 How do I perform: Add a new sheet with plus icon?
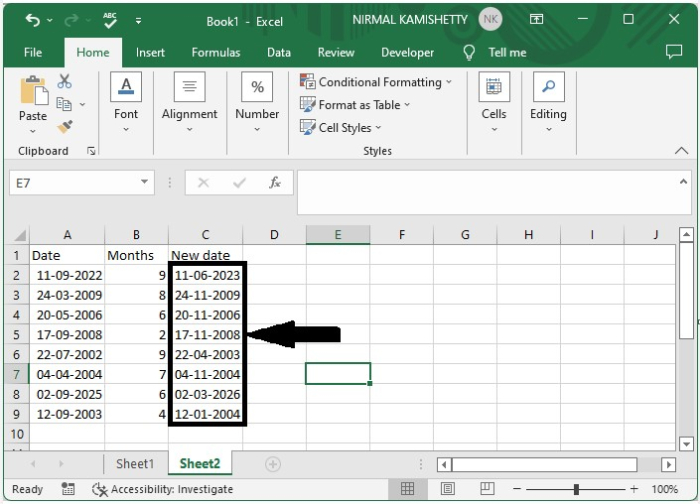click(x=273, y=464)
